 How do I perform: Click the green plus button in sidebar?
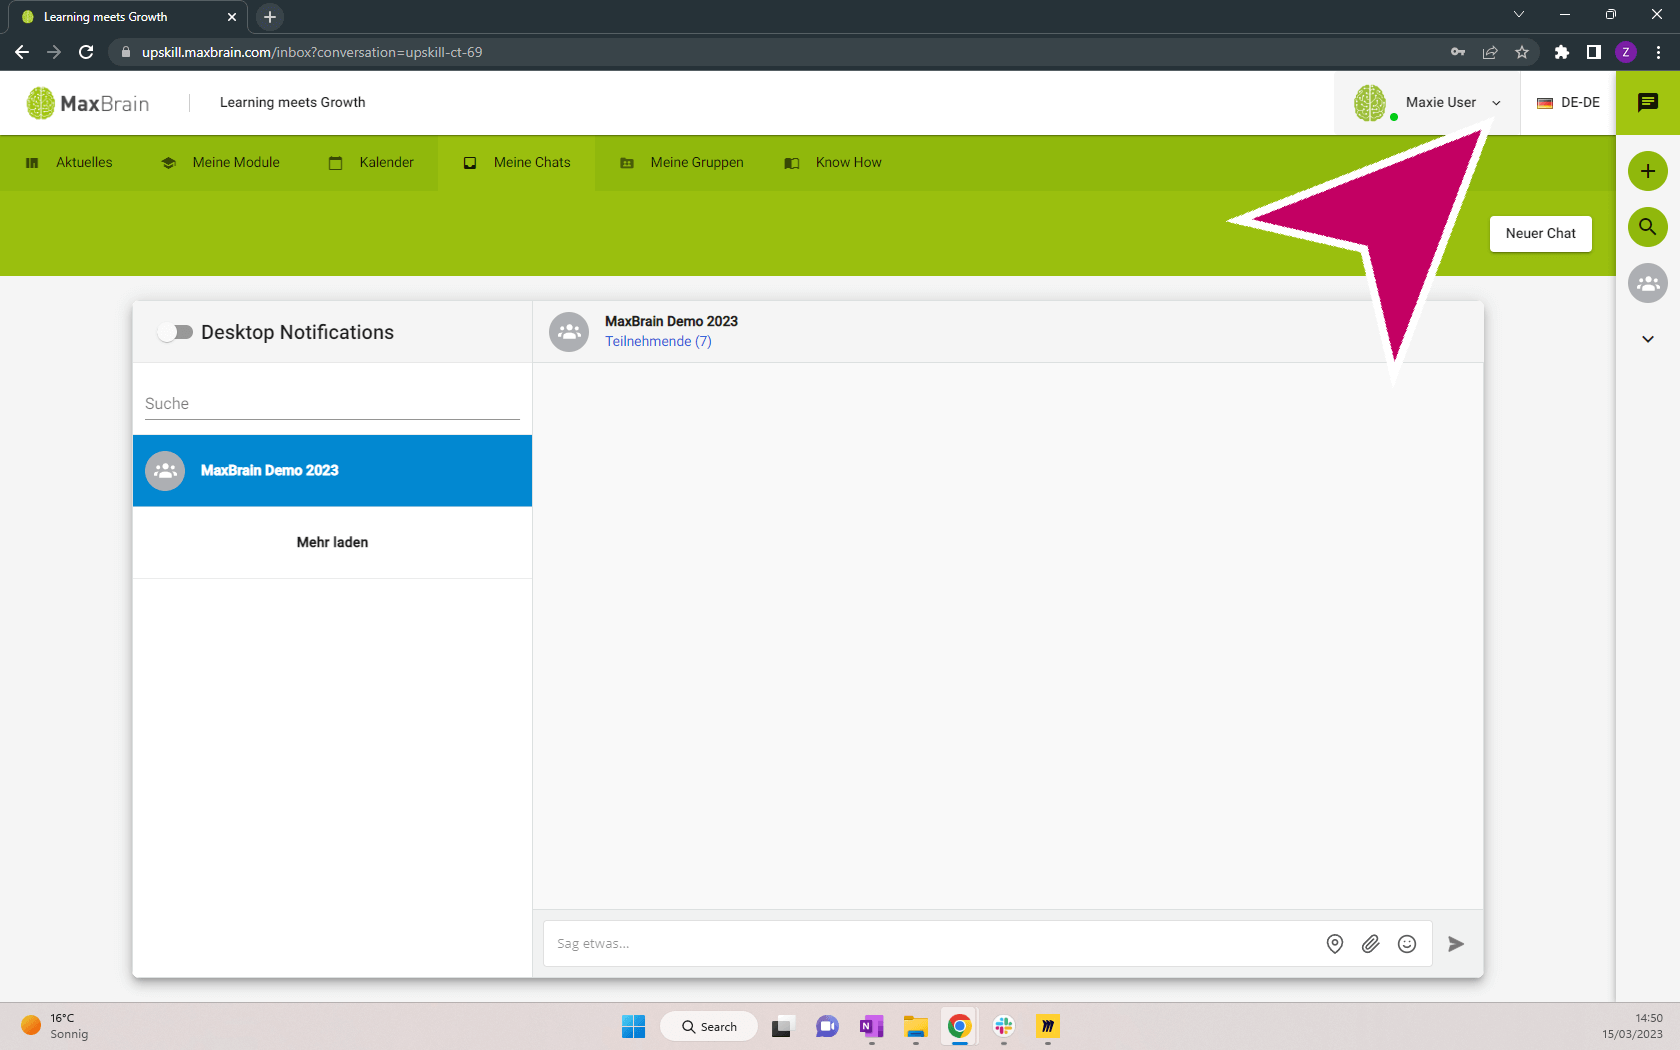tap(1648, 171)
